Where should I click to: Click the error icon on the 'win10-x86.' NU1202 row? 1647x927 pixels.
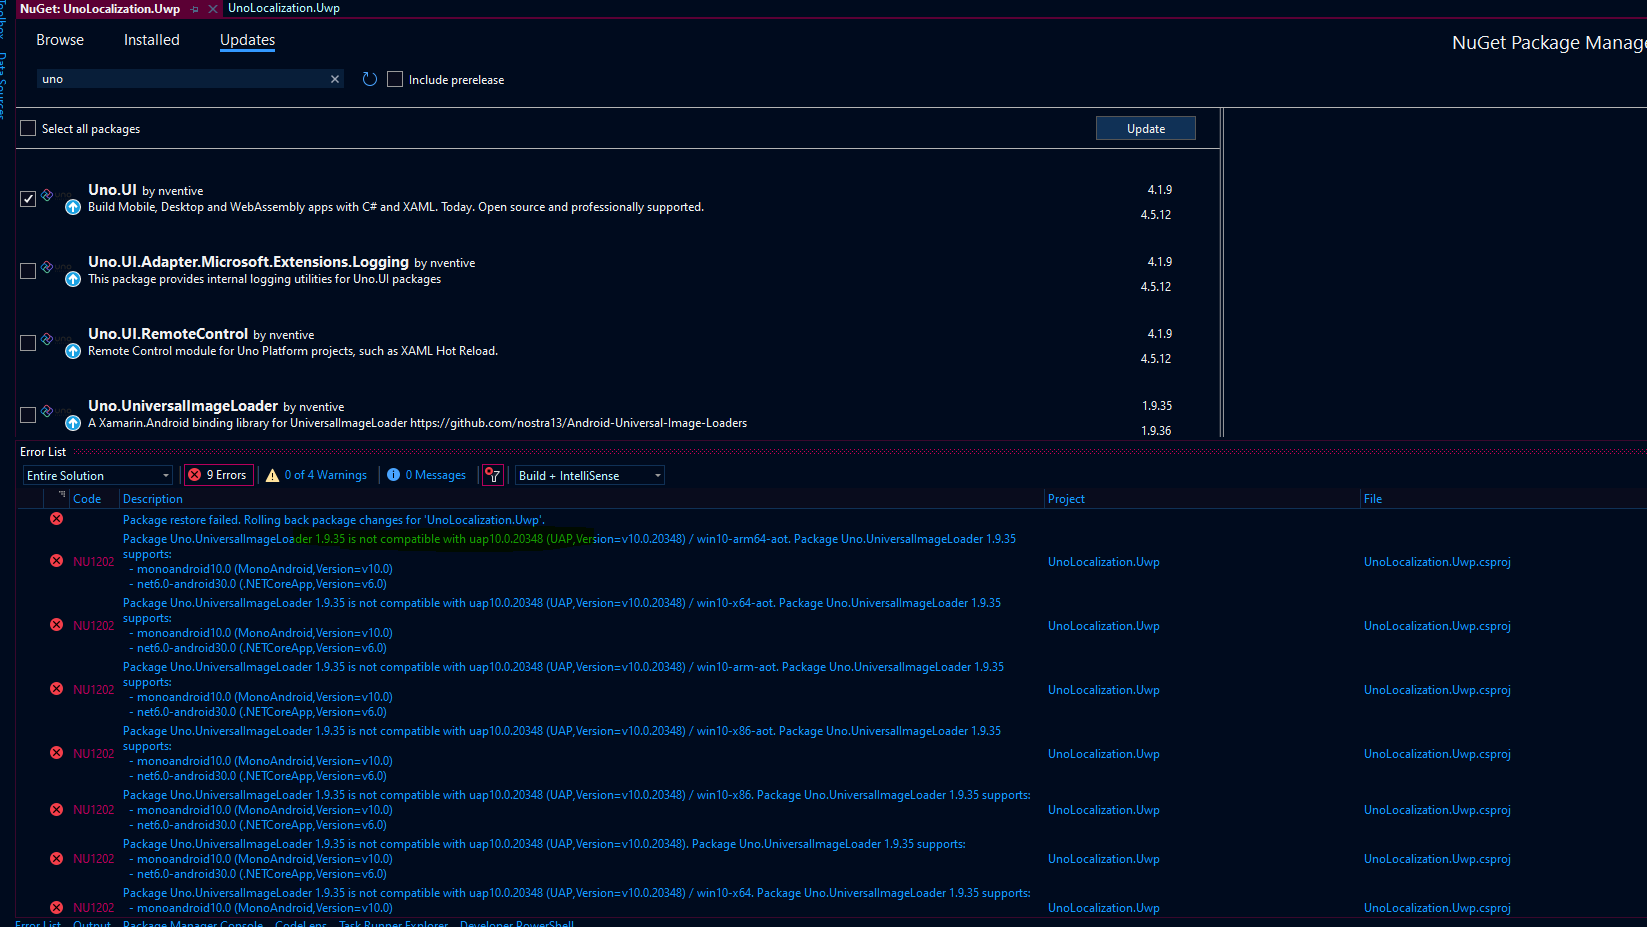(57, 810)
